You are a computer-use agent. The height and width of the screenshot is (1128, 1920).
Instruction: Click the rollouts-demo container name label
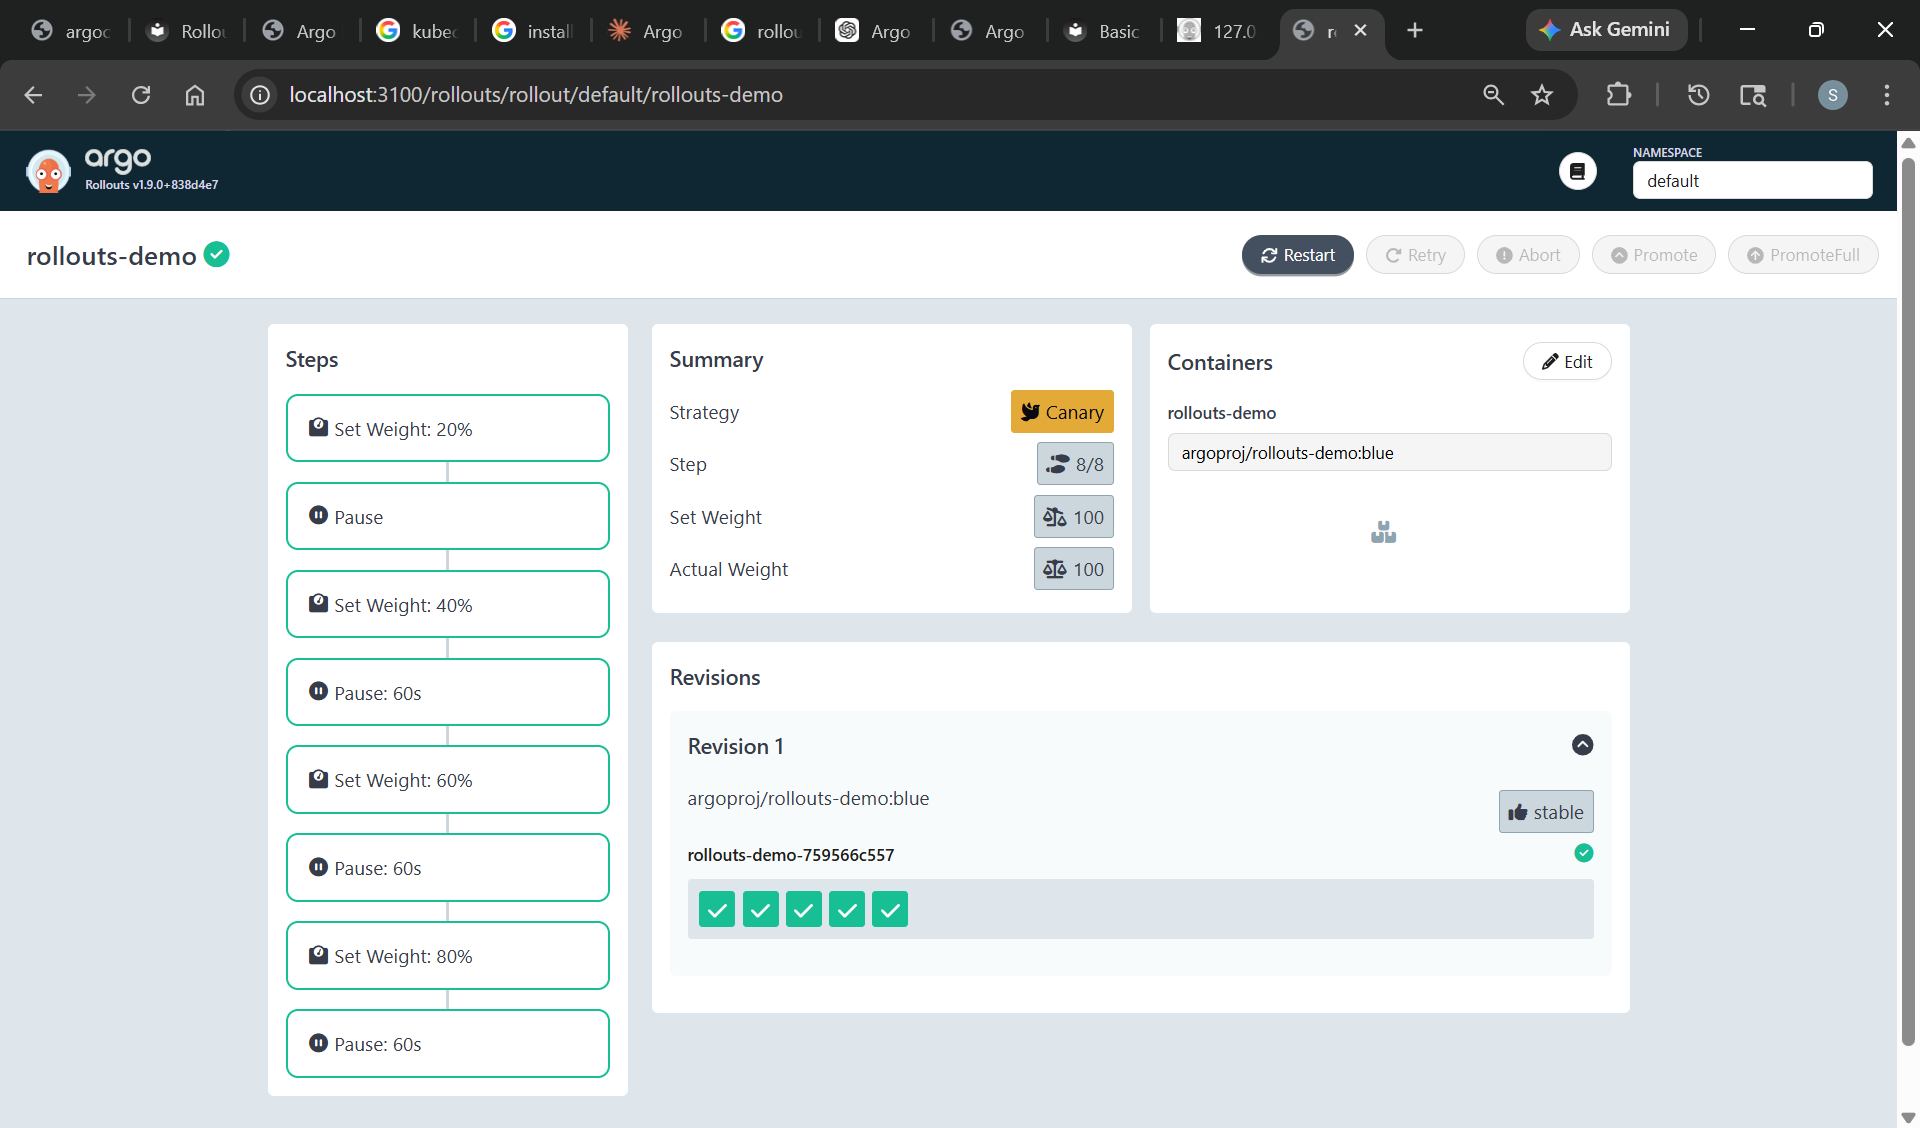tap(1222, 413)
